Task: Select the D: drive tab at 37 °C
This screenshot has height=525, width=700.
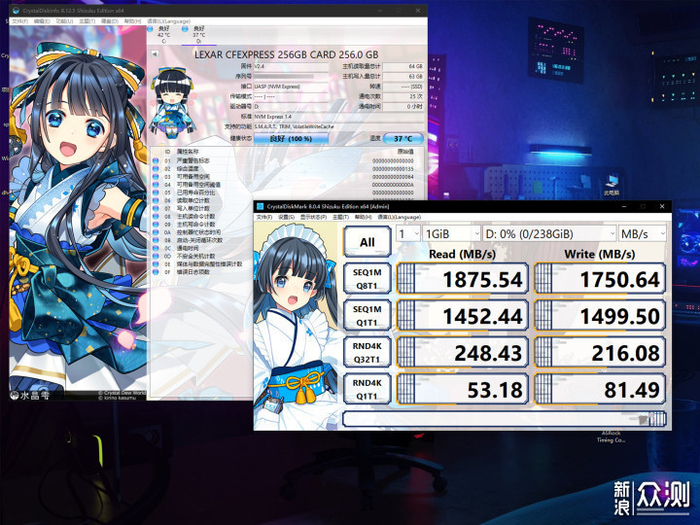Action: click(199, 35)
